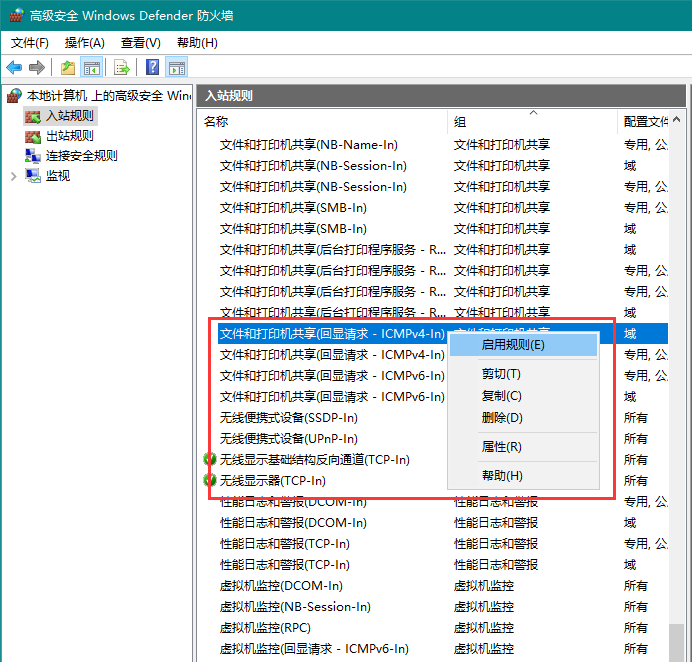The height and width of the screenshot is (662, 692).
Task: Click the 监视 monitor tree icon
Action: tap(33, 176)
